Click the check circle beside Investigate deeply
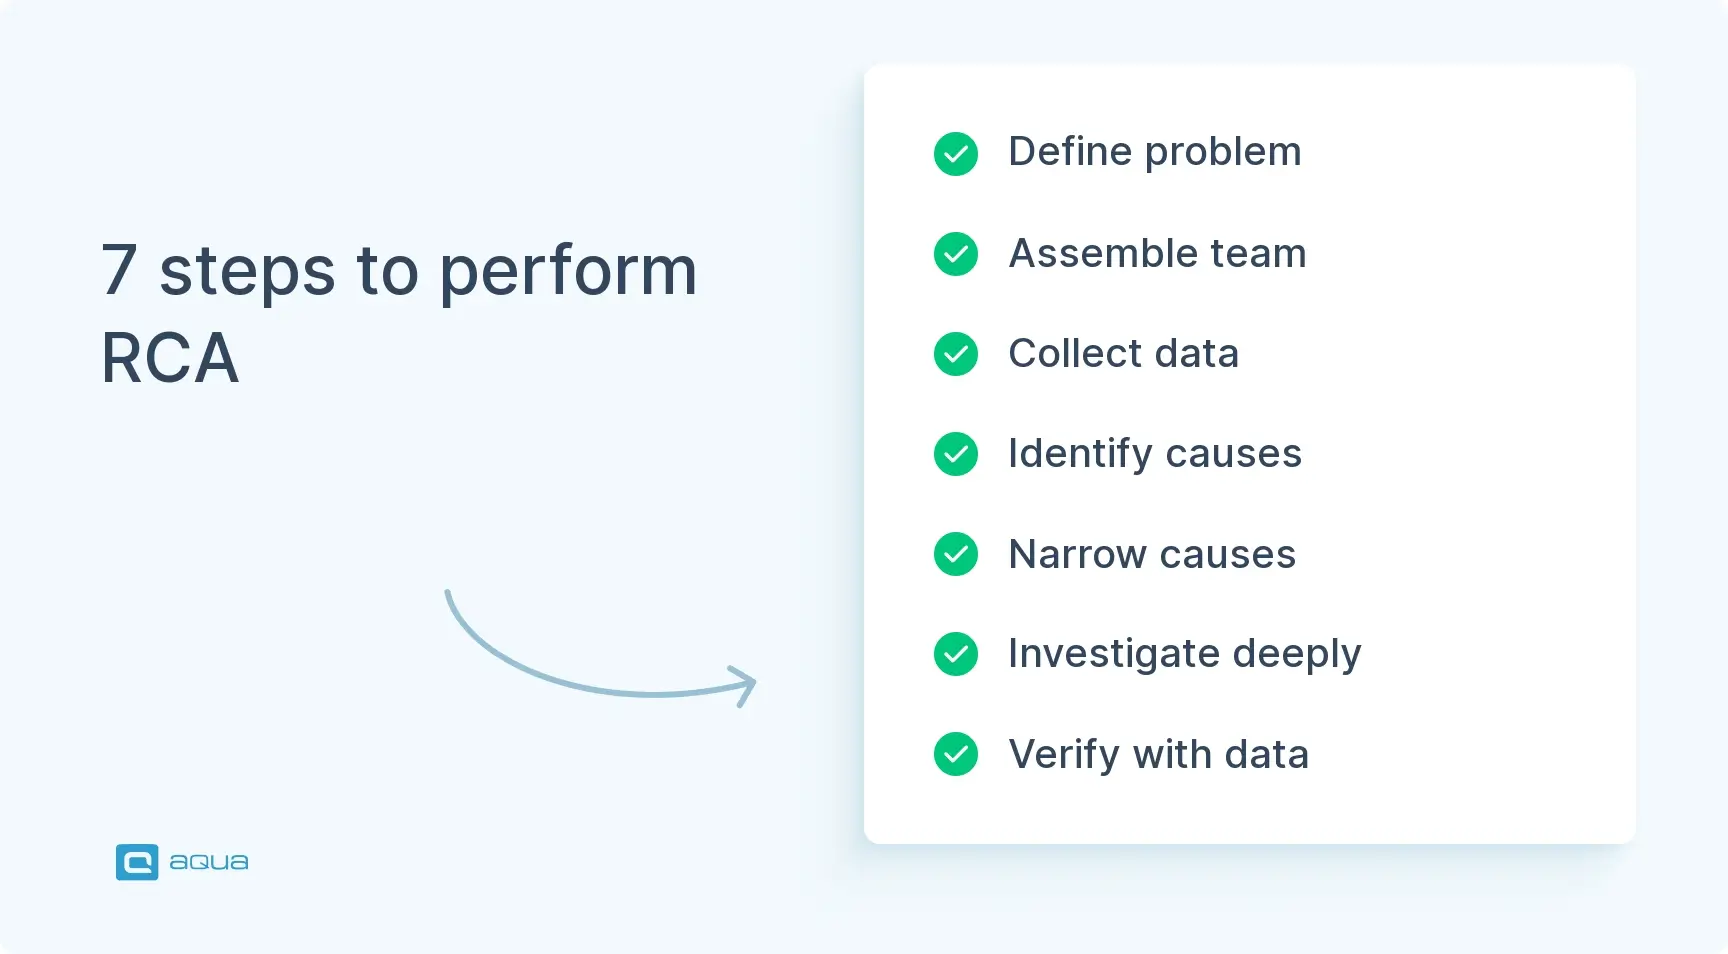The image size is (1728, 954). tap(956, 654)
